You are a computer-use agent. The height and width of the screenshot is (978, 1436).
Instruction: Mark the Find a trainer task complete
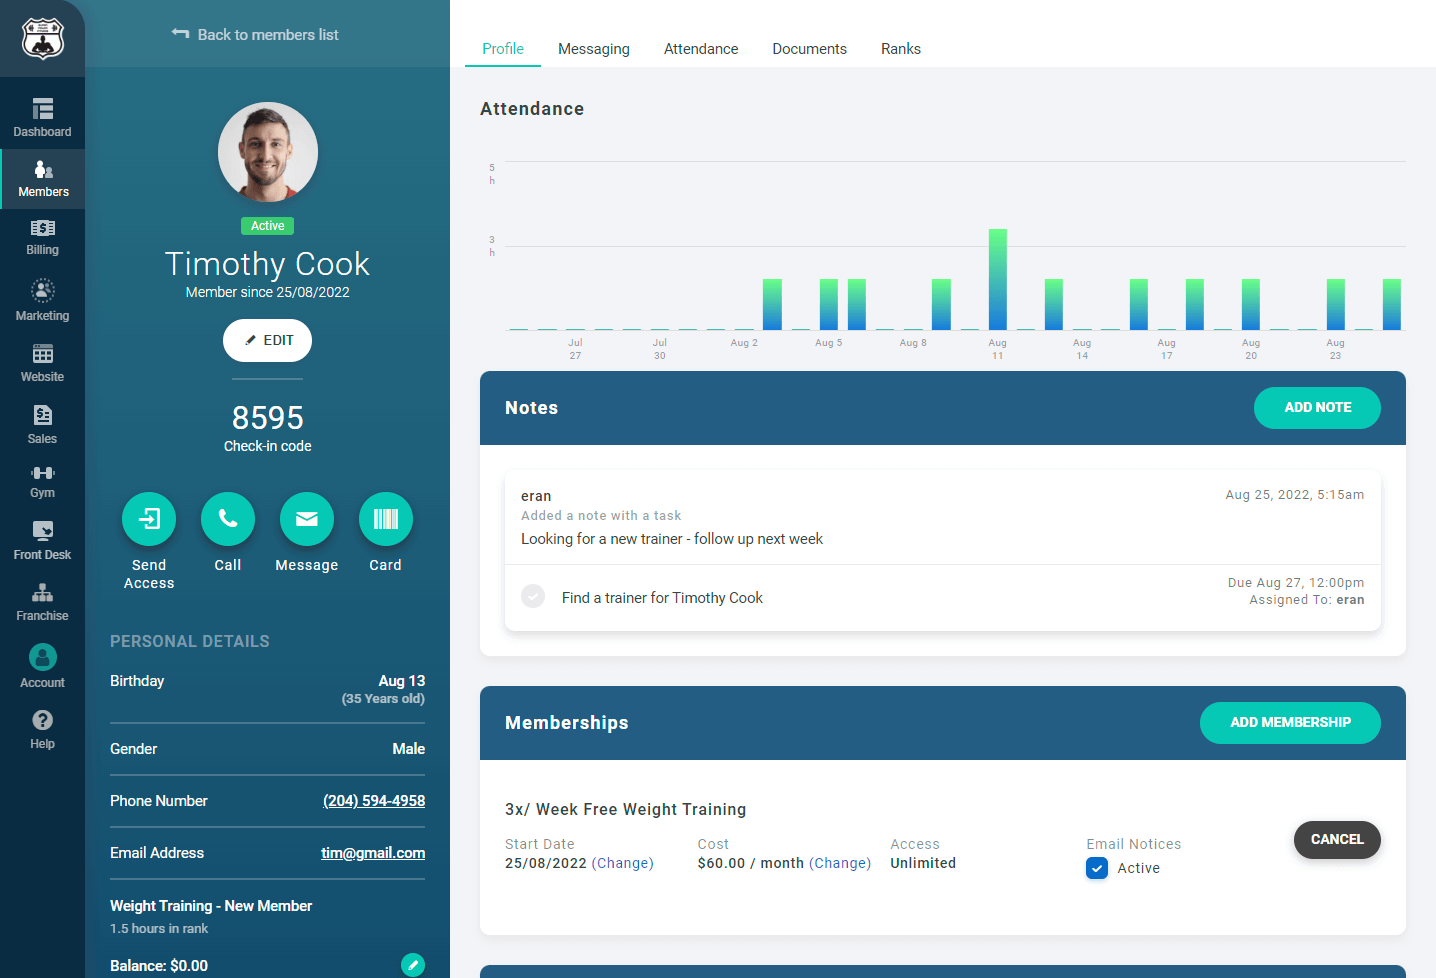(533, 597)
